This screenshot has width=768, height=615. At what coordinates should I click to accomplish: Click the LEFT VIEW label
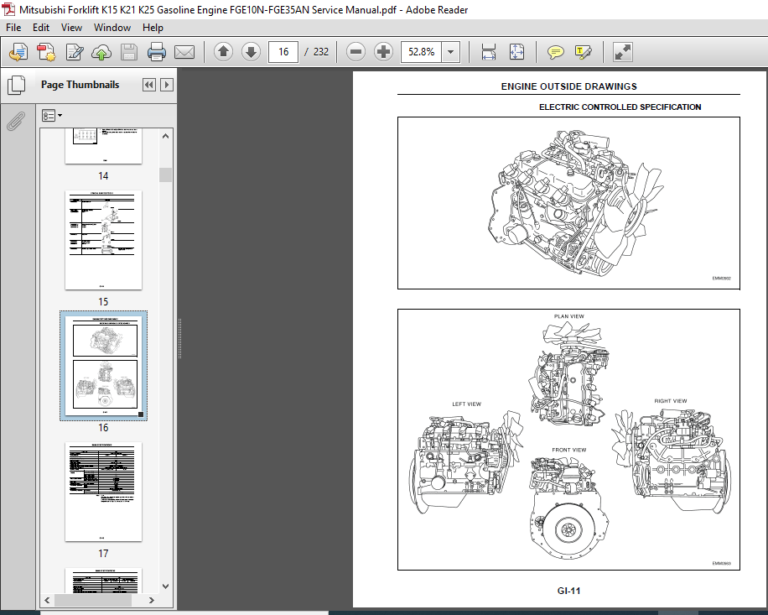coord(466,404)
